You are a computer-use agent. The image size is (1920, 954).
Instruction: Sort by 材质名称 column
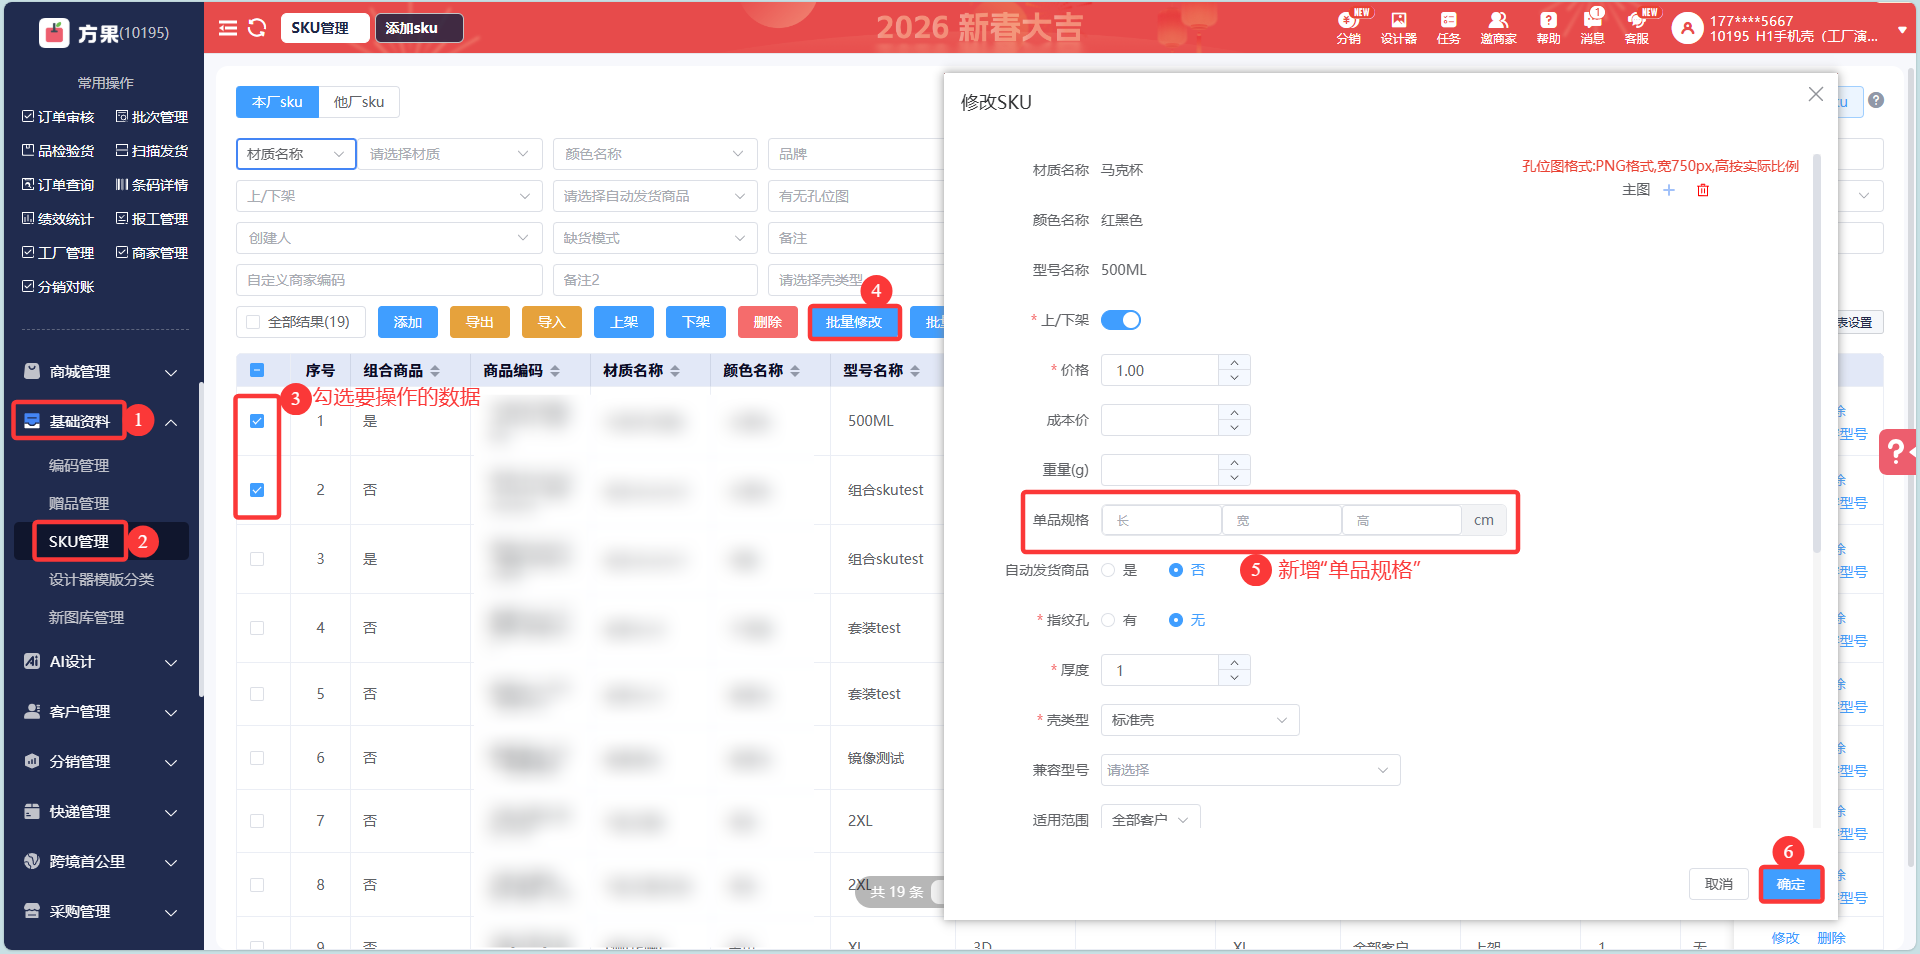pos(675,371)
